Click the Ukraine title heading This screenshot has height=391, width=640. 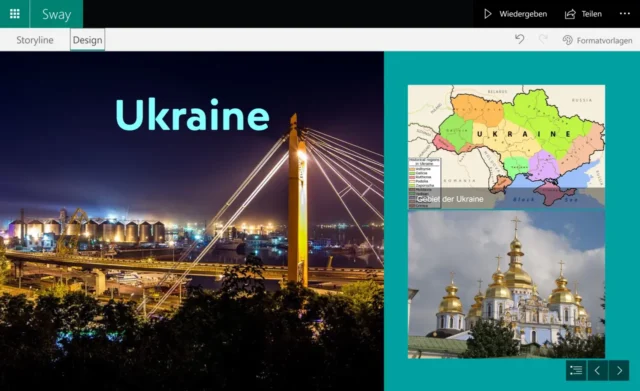[x=192, y=115]
